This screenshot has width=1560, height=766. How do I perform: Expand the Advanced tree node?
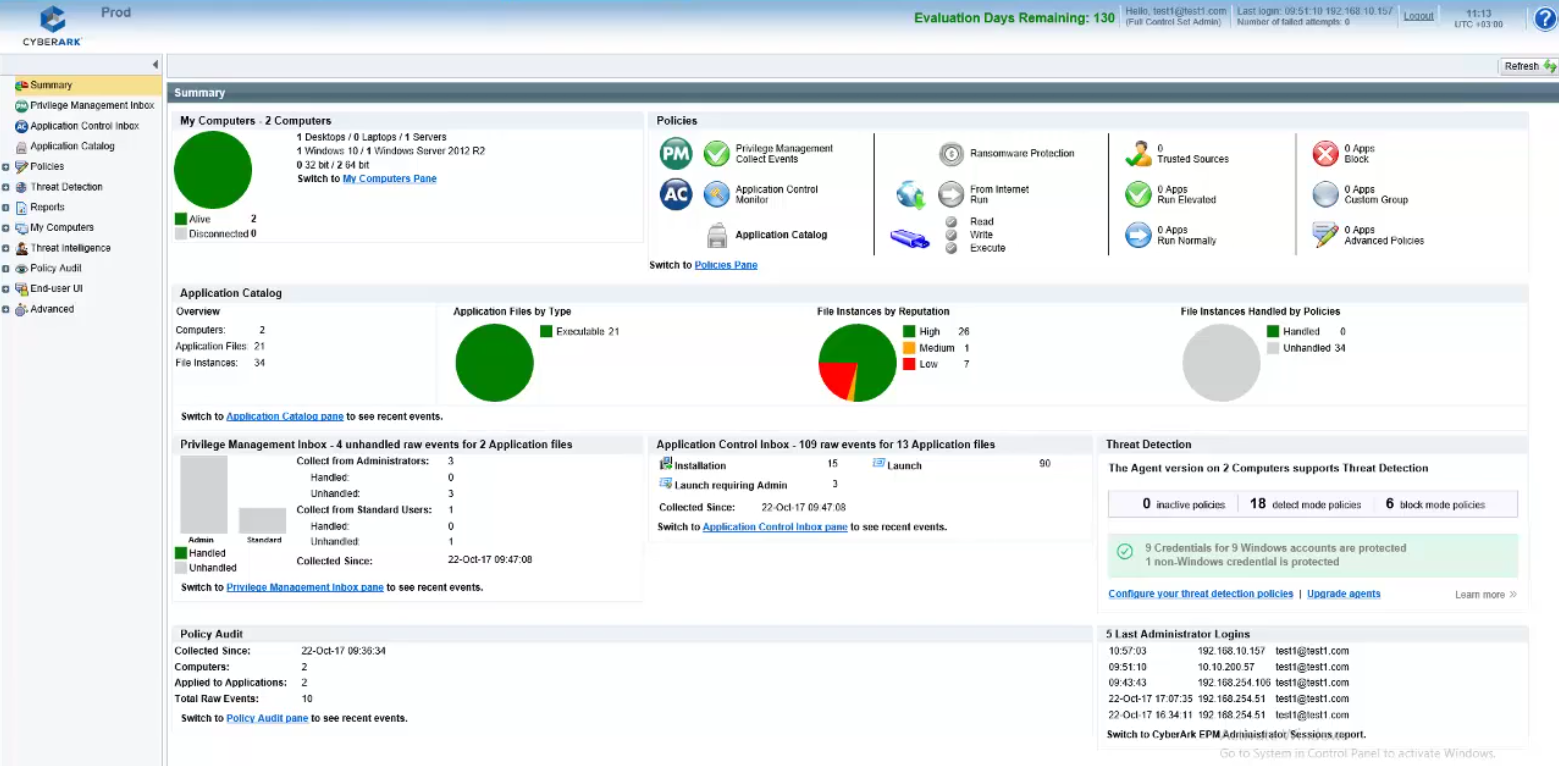(x=6, y=309)
